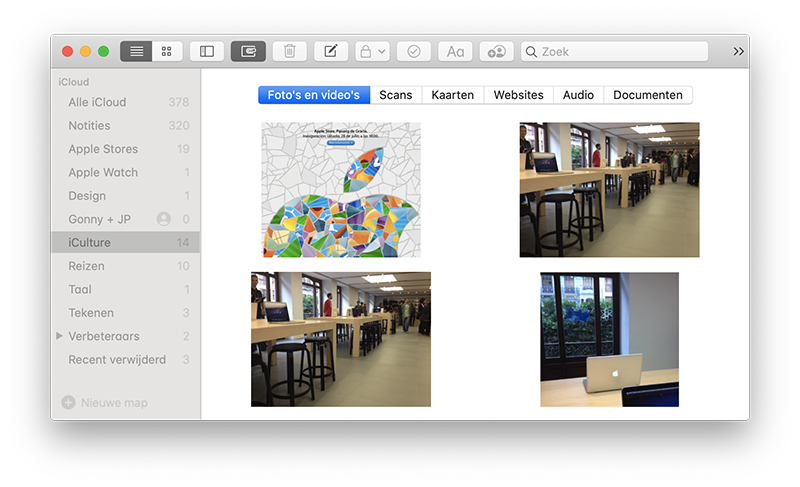This screenshot has width=800, height=487.
Task: Expand the Verbeteraars folder triangle
Action: click(59, 336)
